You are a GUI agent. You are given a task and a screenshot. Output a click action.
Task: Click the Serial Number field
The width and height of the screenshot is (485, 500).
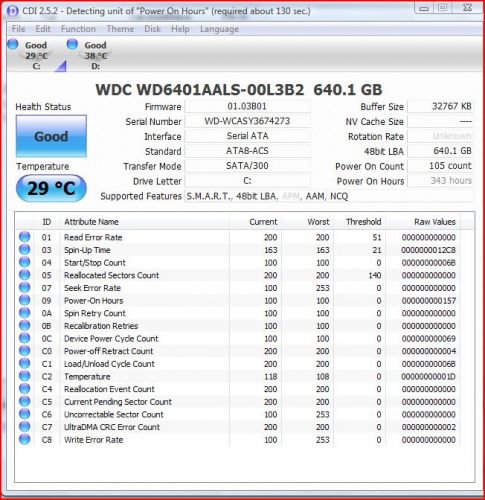[247, 121]
